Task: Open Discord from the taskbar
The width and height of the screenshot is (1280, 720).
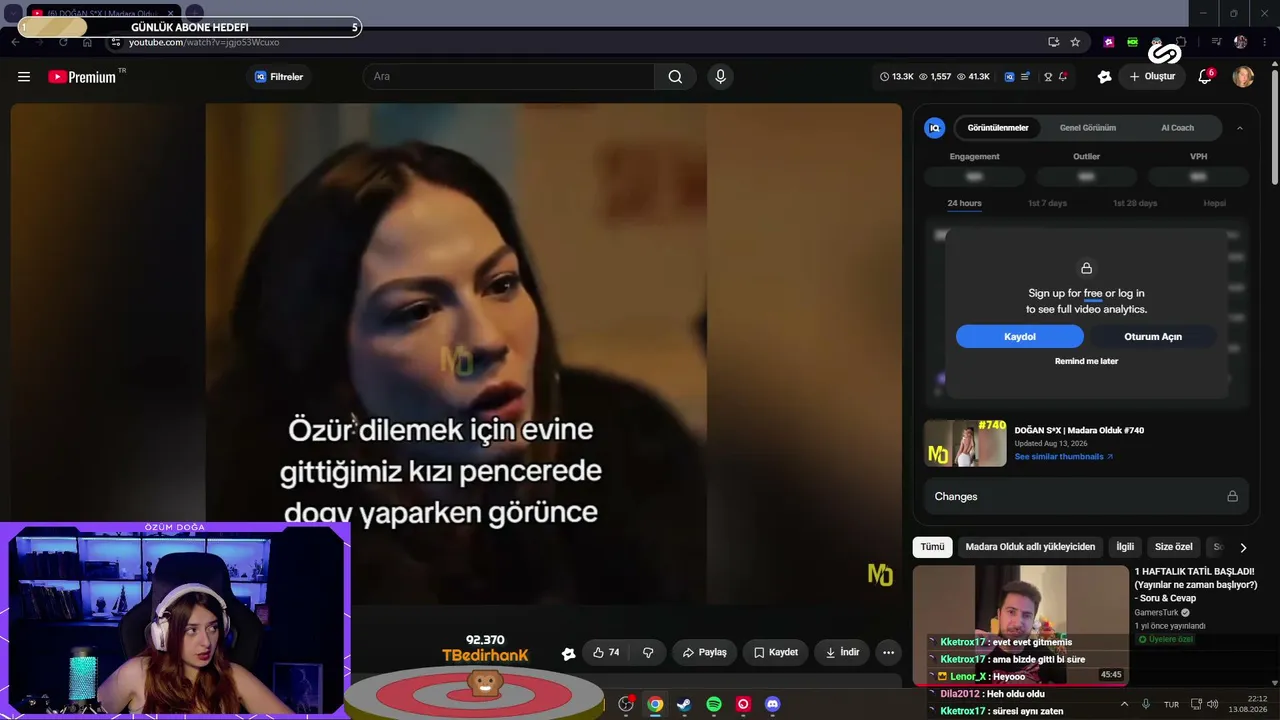Action: (x=772, y=704)
